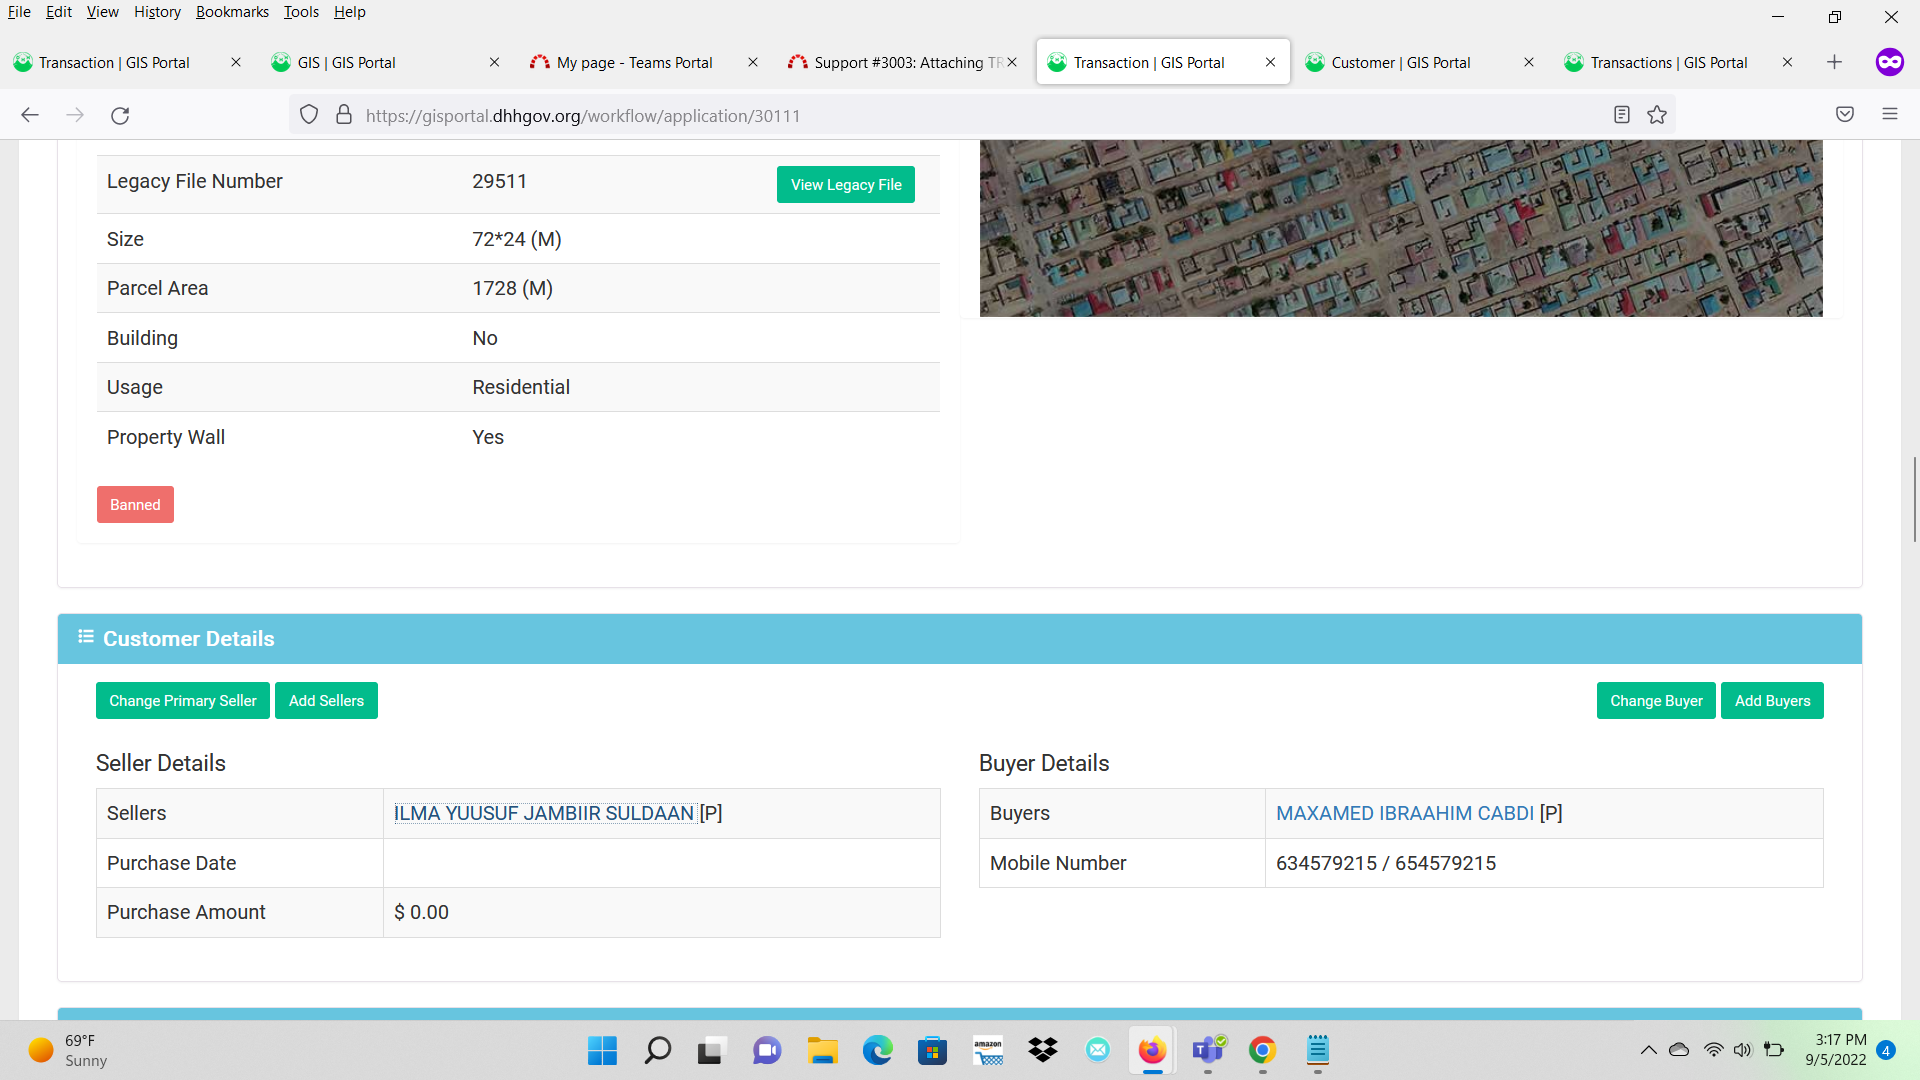Open the clock showing 3:17 PM
The image size is (1920, 1080).
tap(1836, 1050)
